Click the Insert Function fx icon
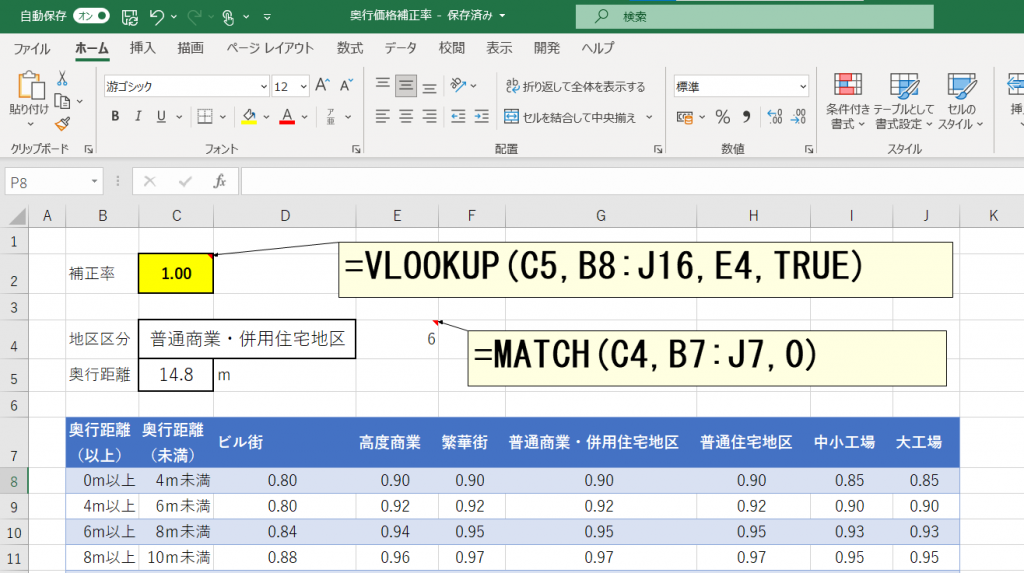The width and height of the screenshot is (1024, 573). (x=220, y=182)
